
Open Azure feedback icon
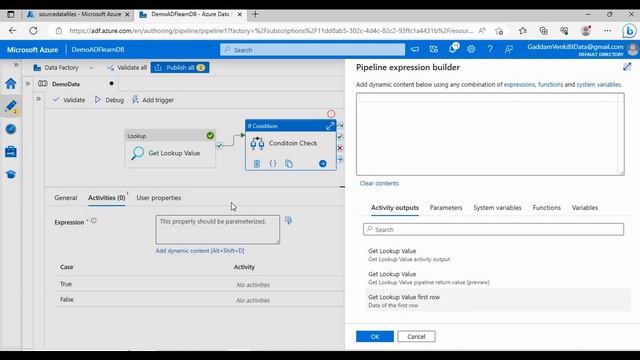click(x=509, y=49)
